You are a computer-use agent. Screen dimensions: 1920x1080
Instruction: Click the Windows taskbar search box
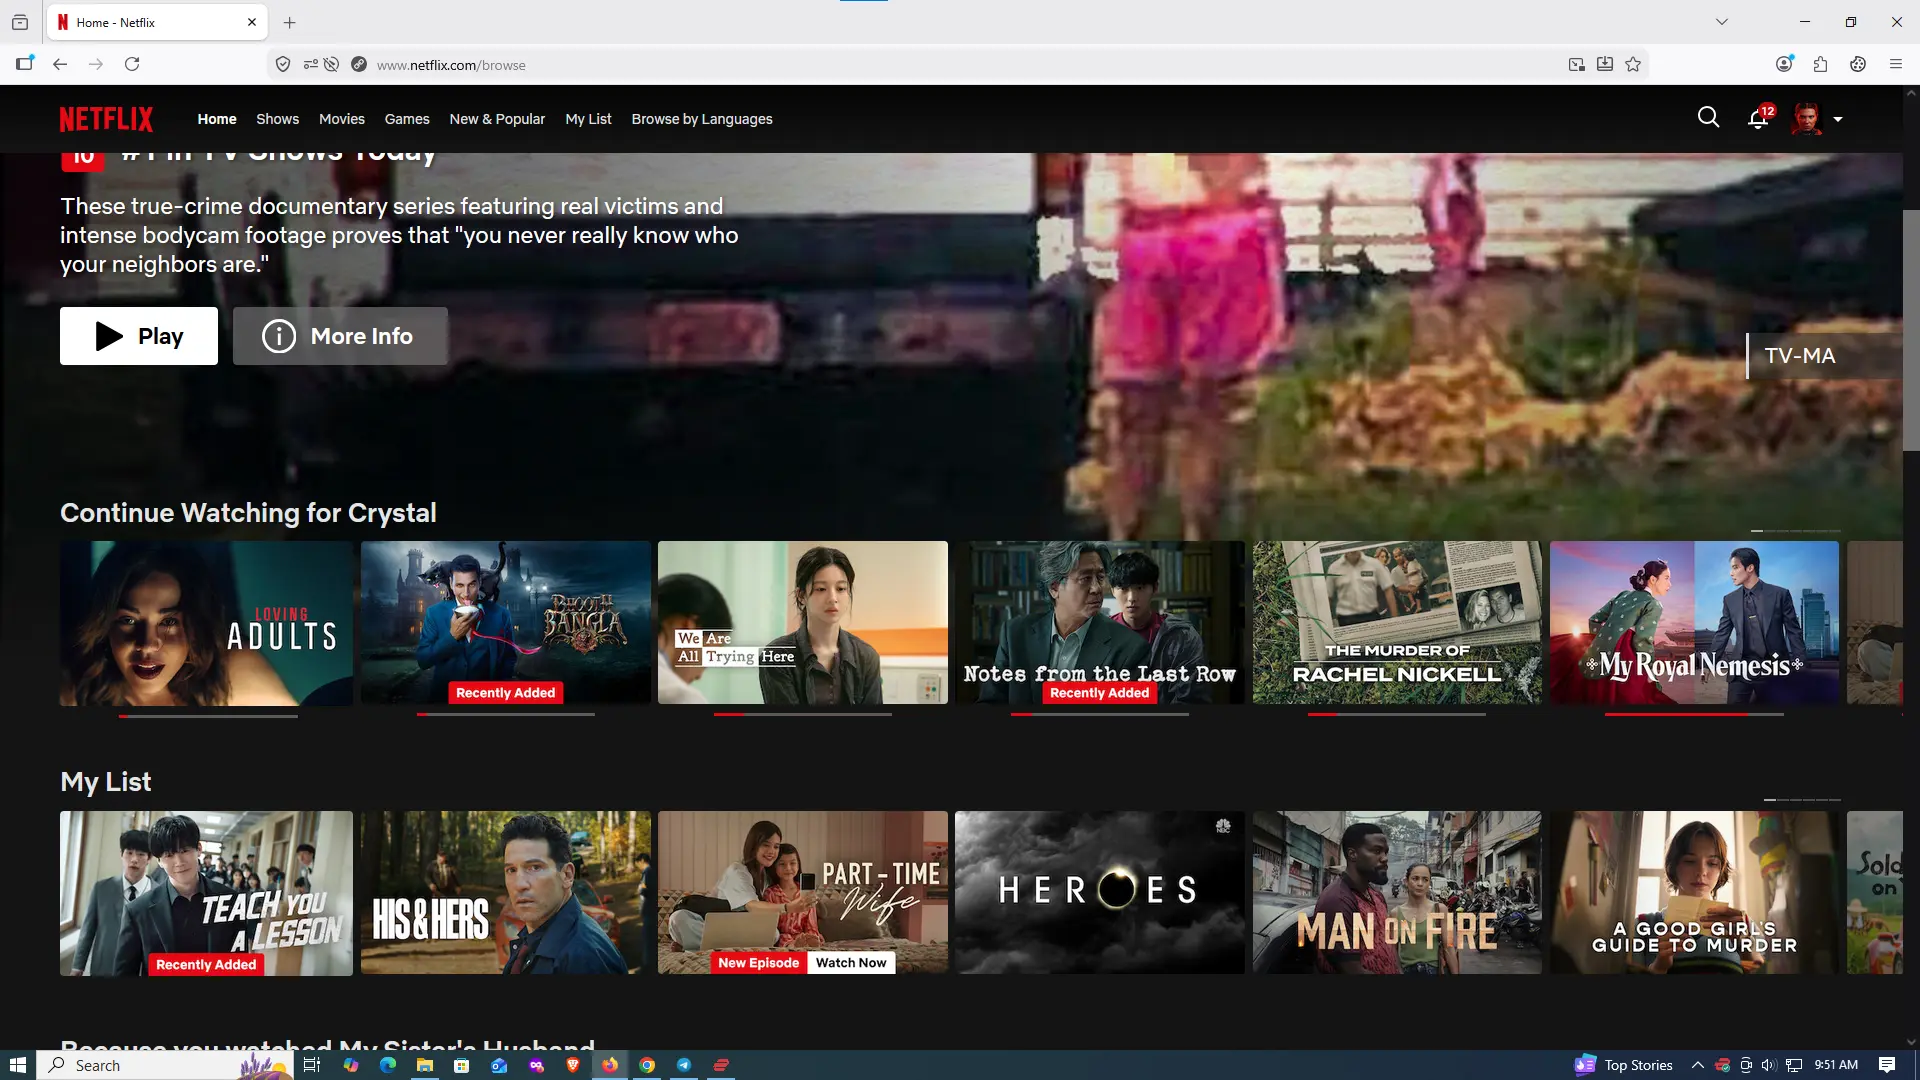(165, 1065)
